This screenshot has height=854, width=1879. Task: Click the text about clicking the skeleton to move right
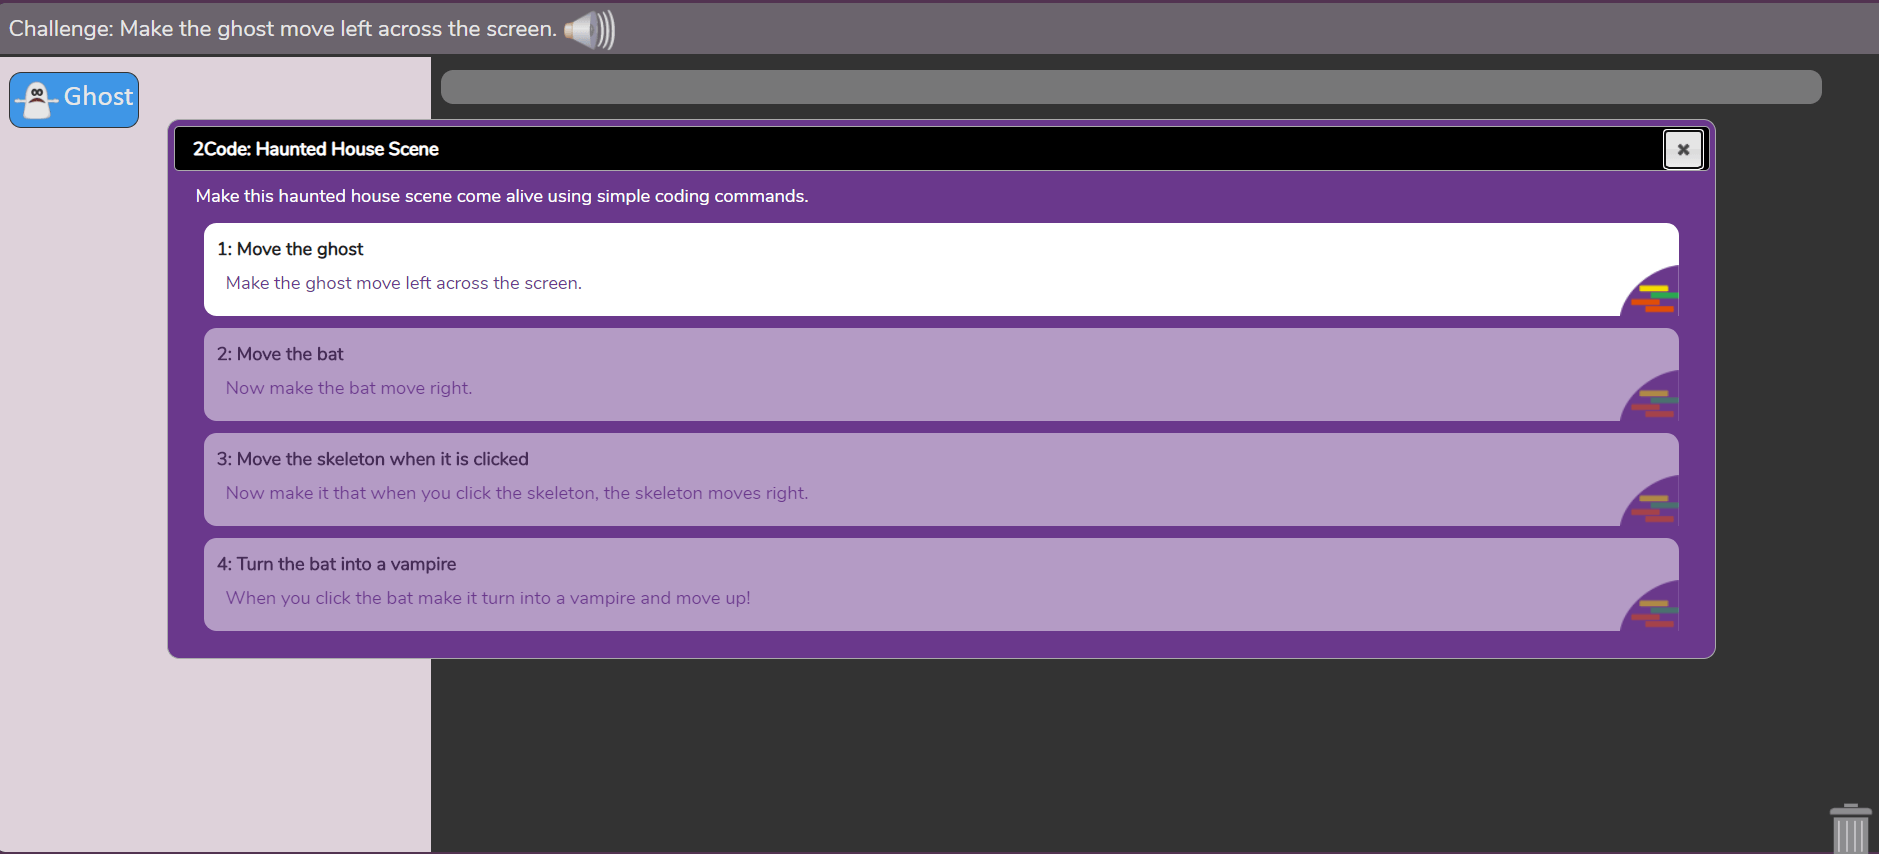click(x=516, y=493)
